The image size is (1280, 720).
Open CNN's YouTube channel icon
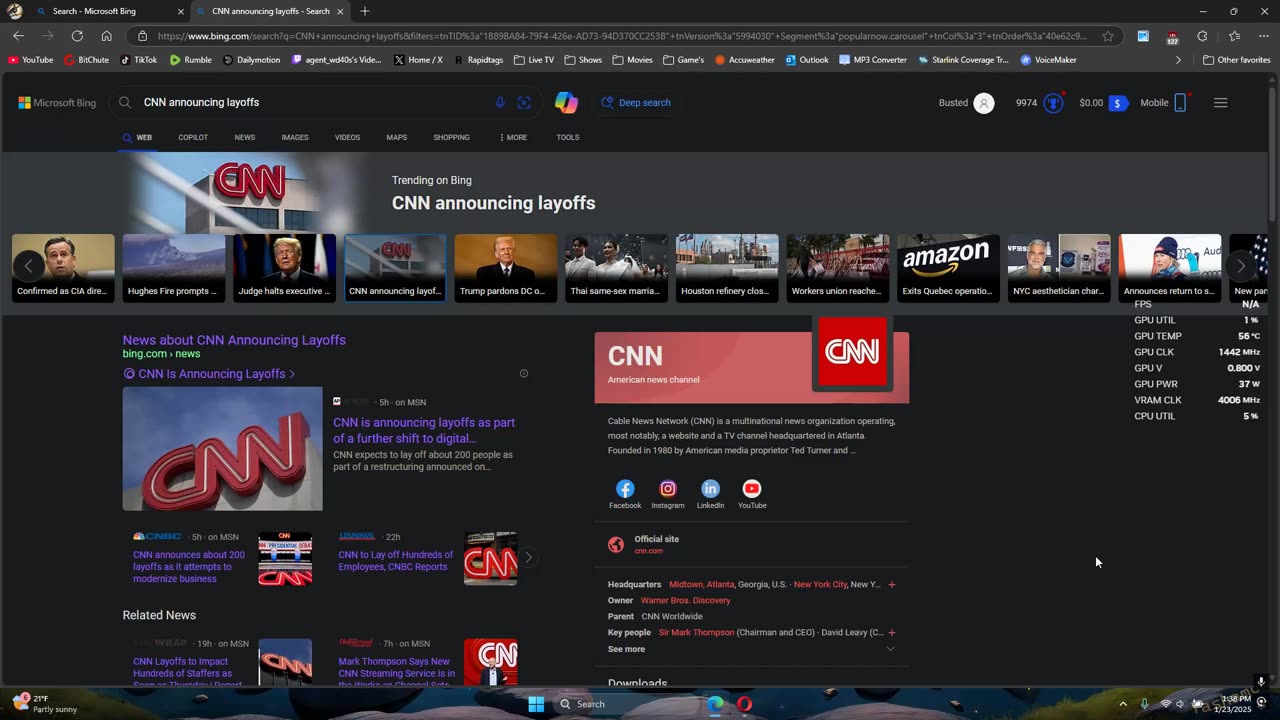(x=752, y=489)
